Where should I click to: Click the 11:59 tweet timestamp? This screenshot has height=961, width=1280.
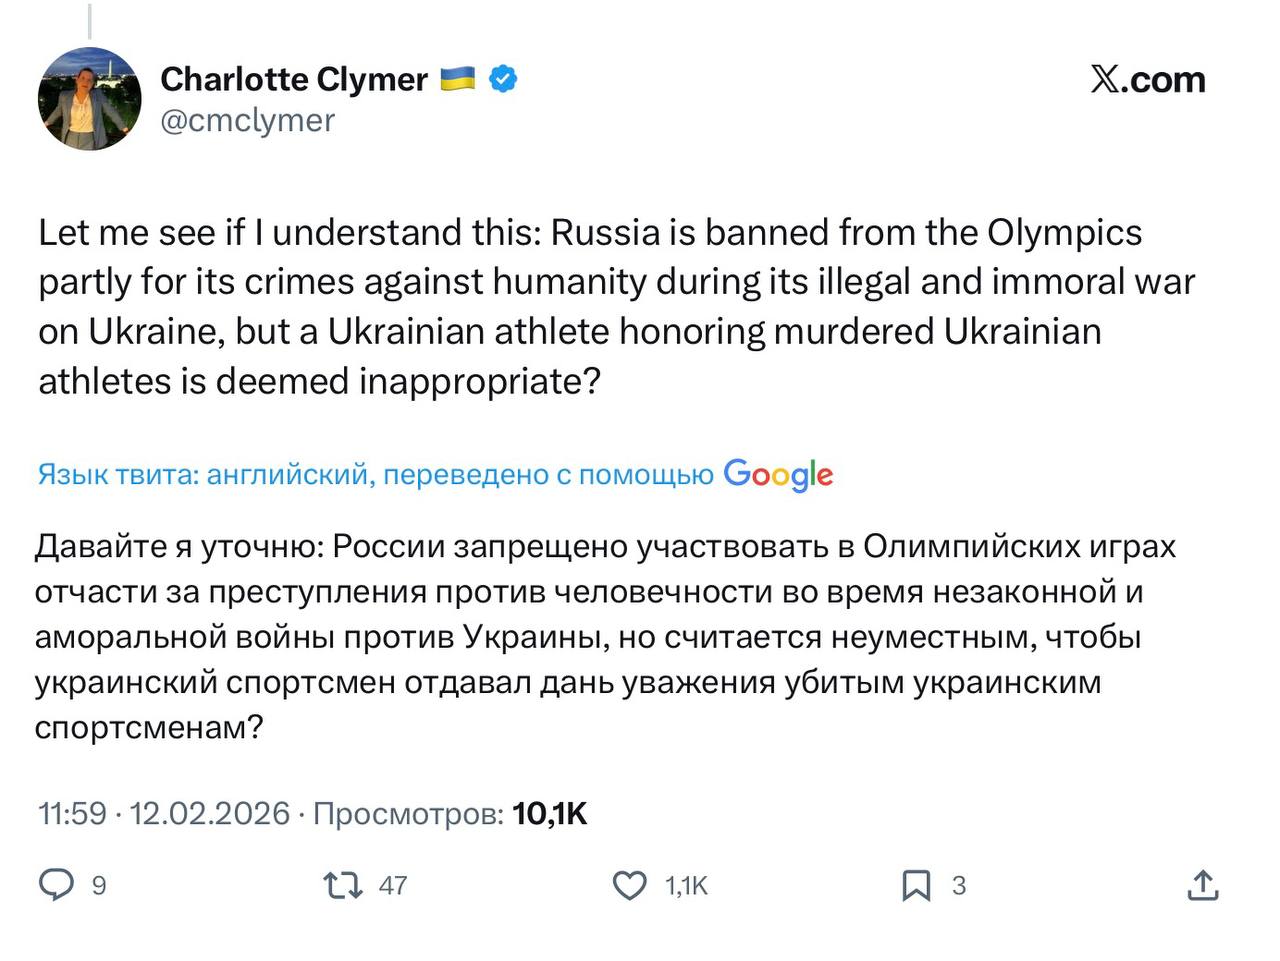72,813
